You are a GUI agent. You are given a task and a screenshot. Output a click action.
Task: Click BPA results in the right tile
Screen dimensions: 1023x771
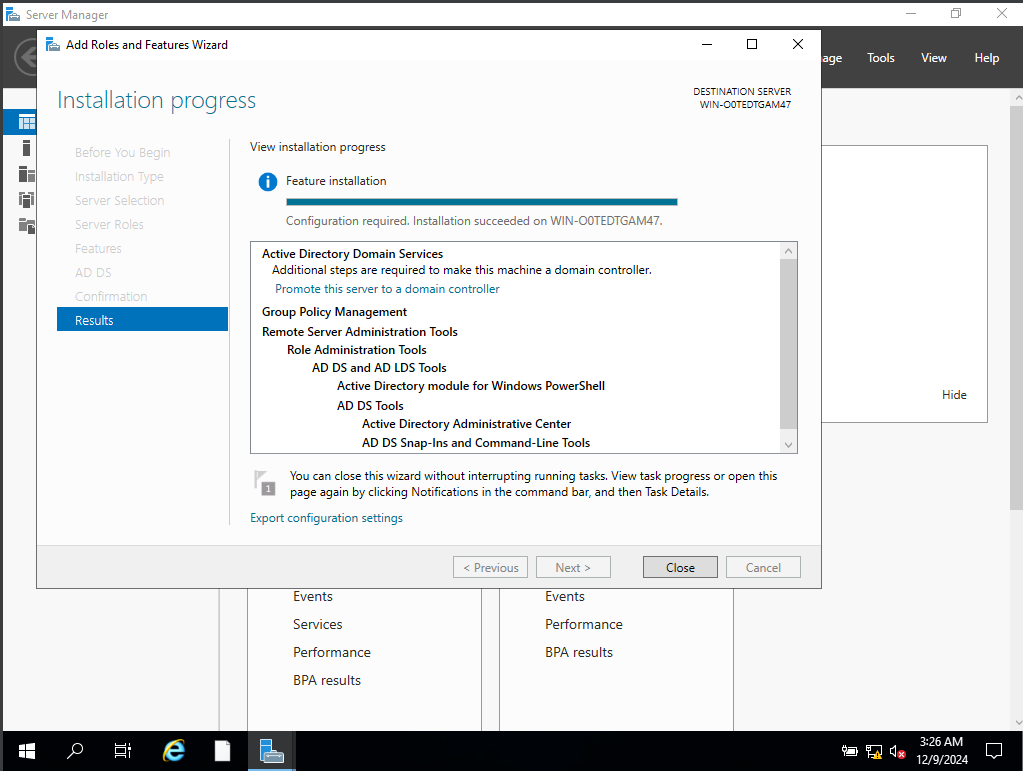[579, 652]
